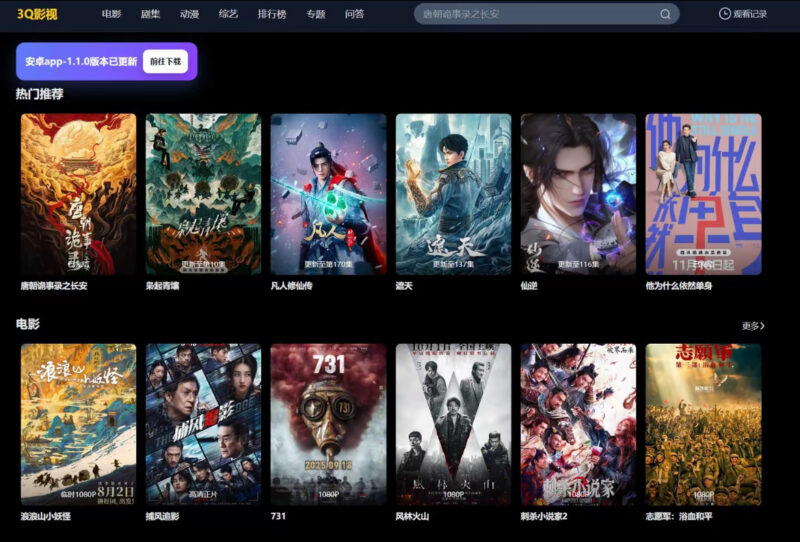Click the 前往下载 download button
The width and height of the screenshot is (800, 542).
point(165,61)
